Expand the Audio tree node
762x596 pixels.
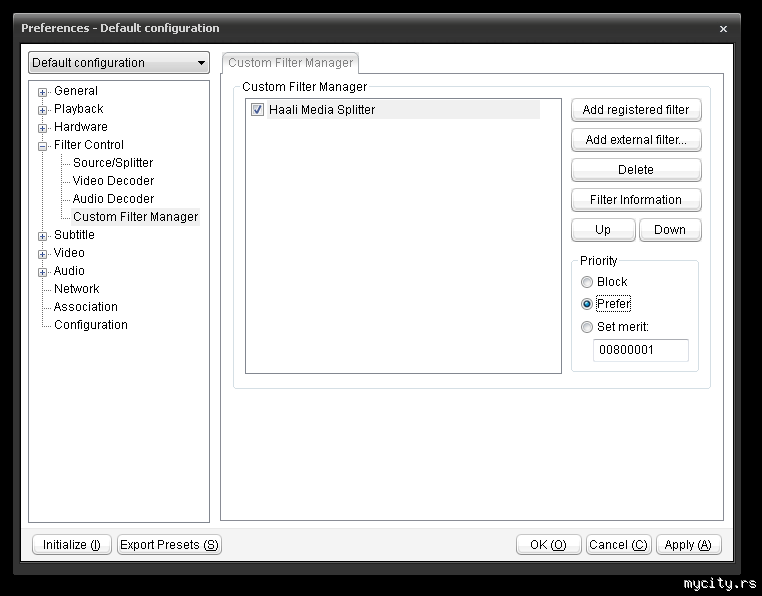[43, 272]
